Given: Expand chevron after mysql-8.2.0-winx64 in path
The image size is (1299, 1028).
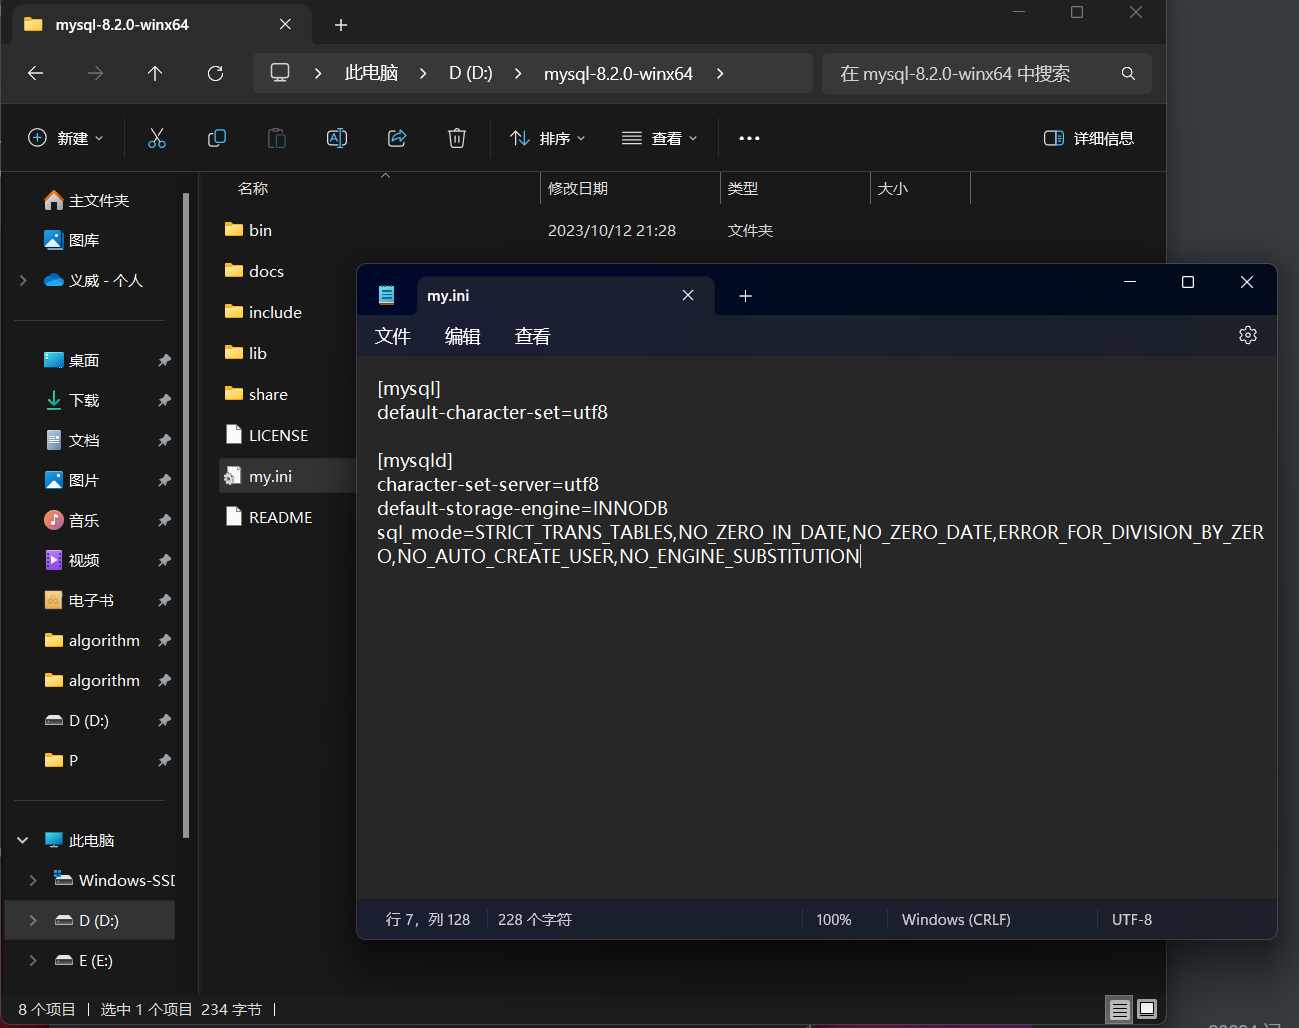Looking at the screenshot, I should pyautogui.click(x=720, y=73).
